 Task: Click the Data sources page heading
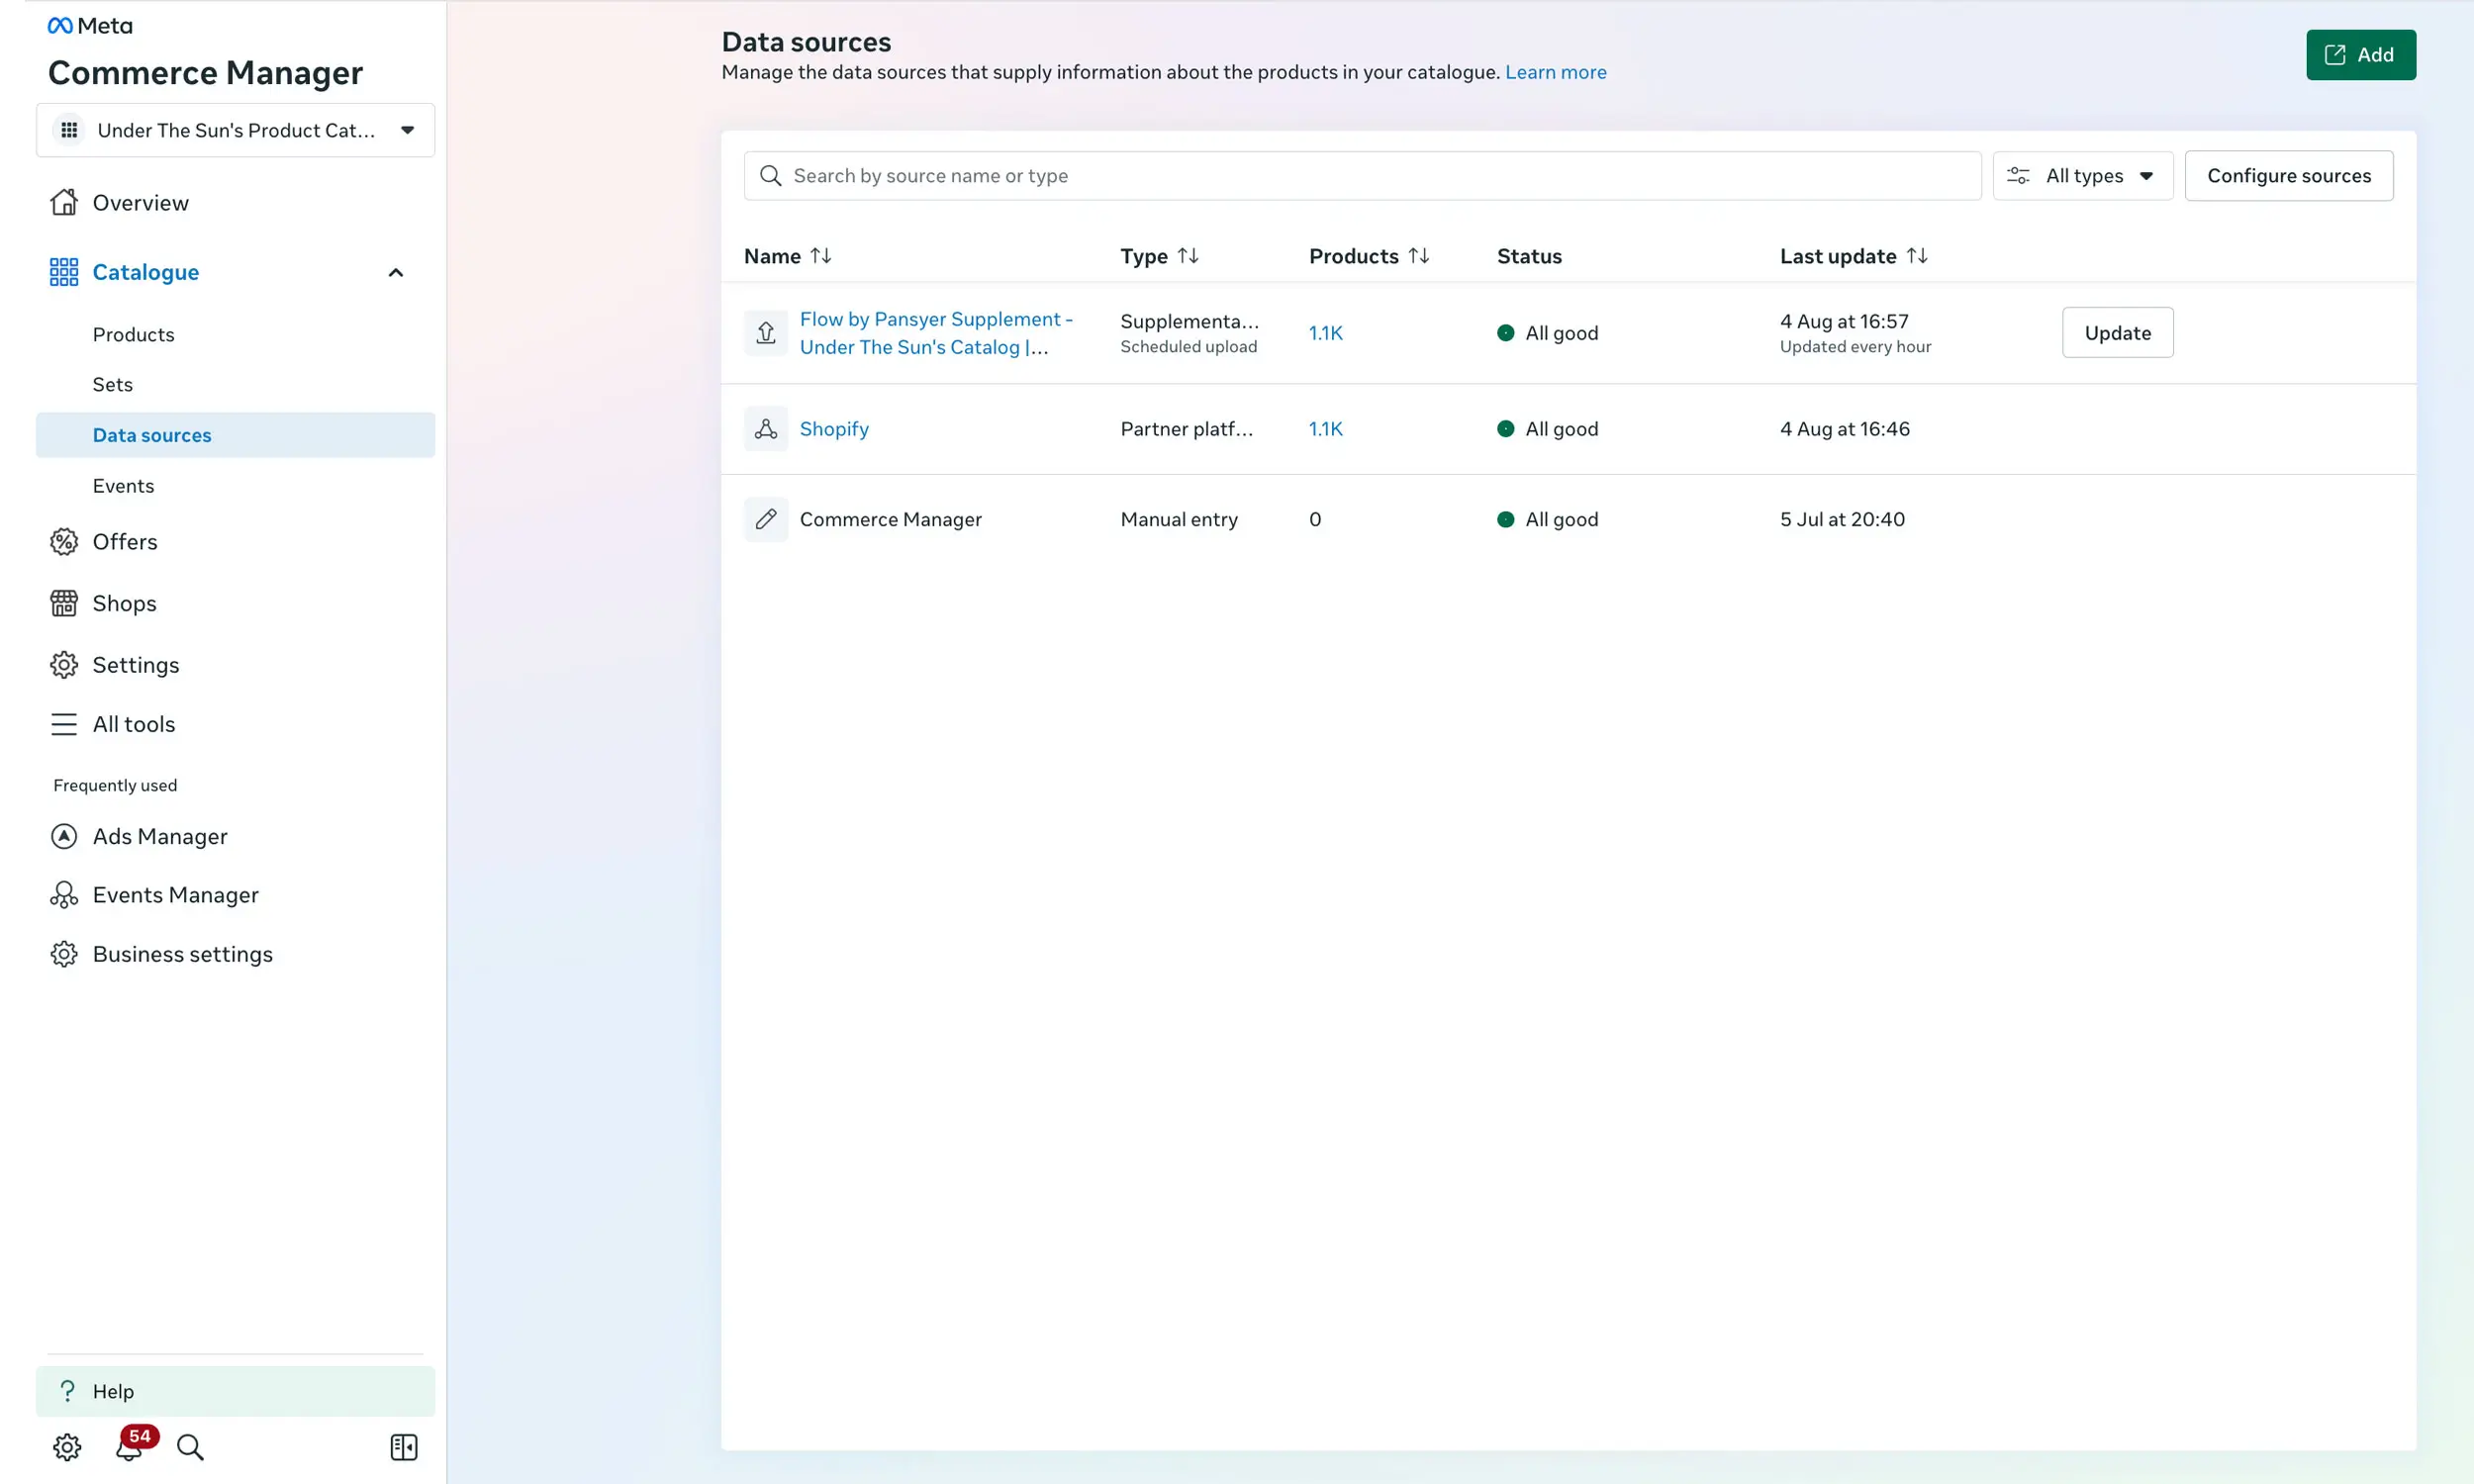pos(806,42)
